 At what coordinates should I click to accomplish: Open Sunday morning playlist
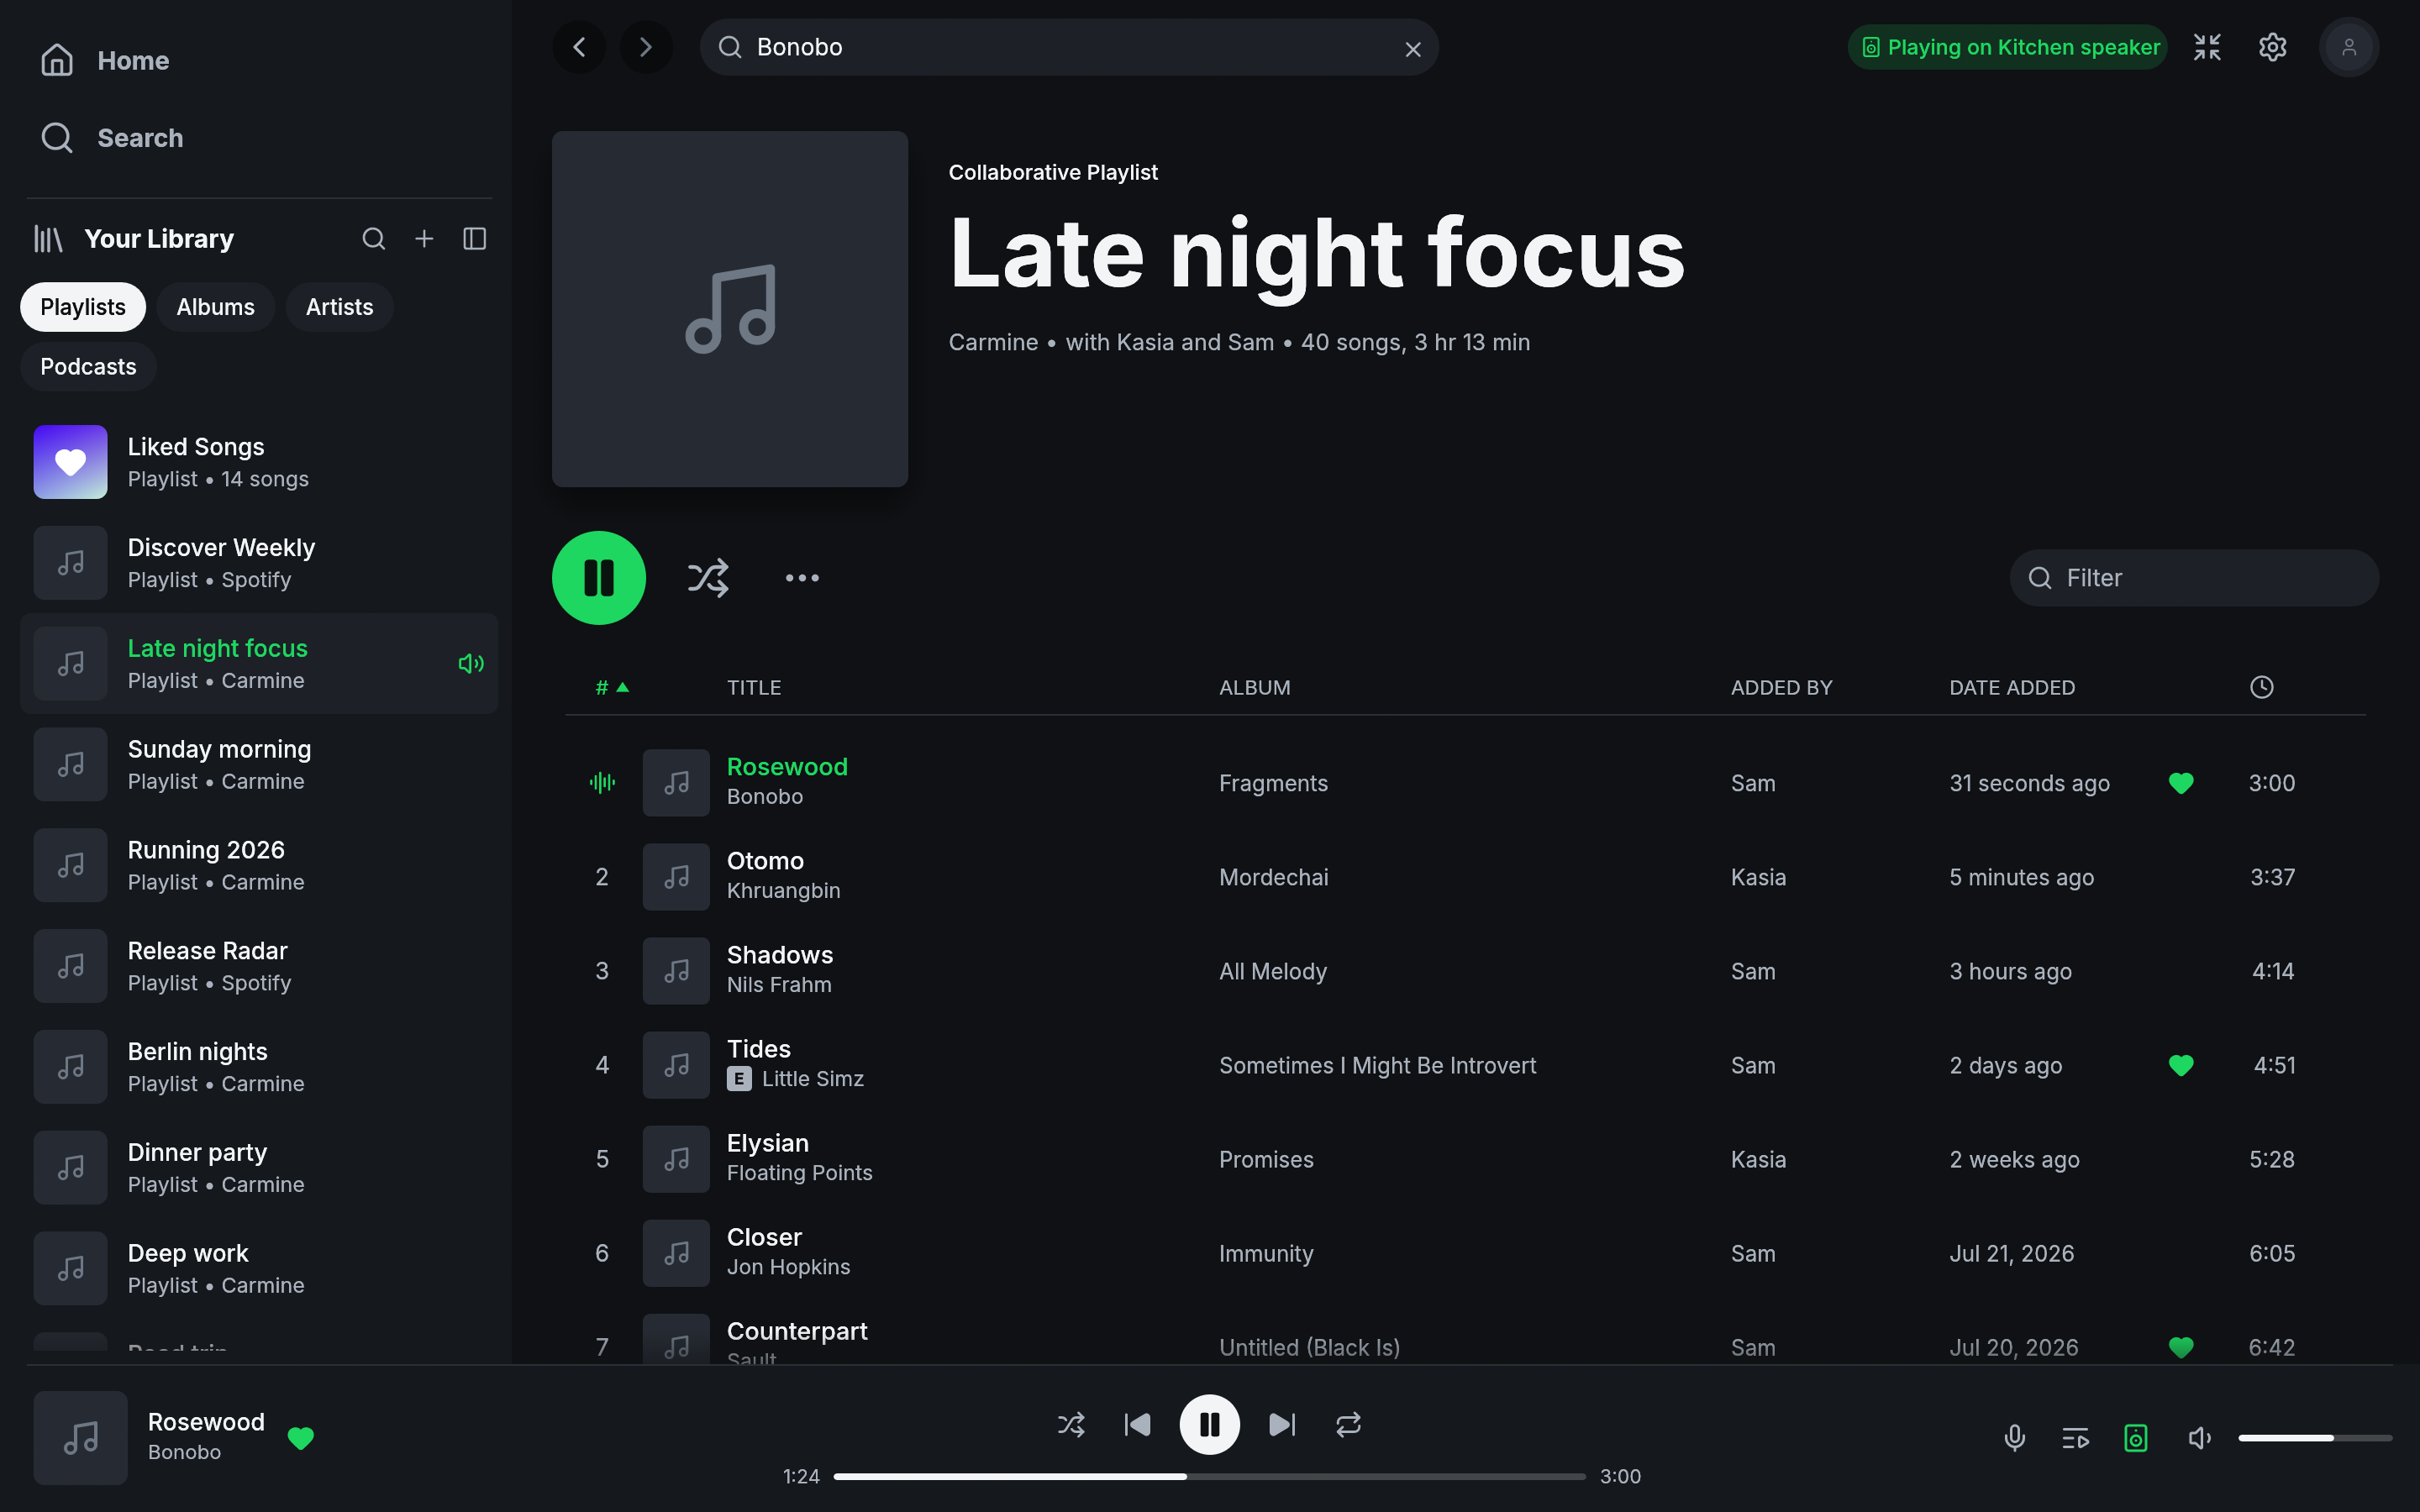click(x=259, y=765)
